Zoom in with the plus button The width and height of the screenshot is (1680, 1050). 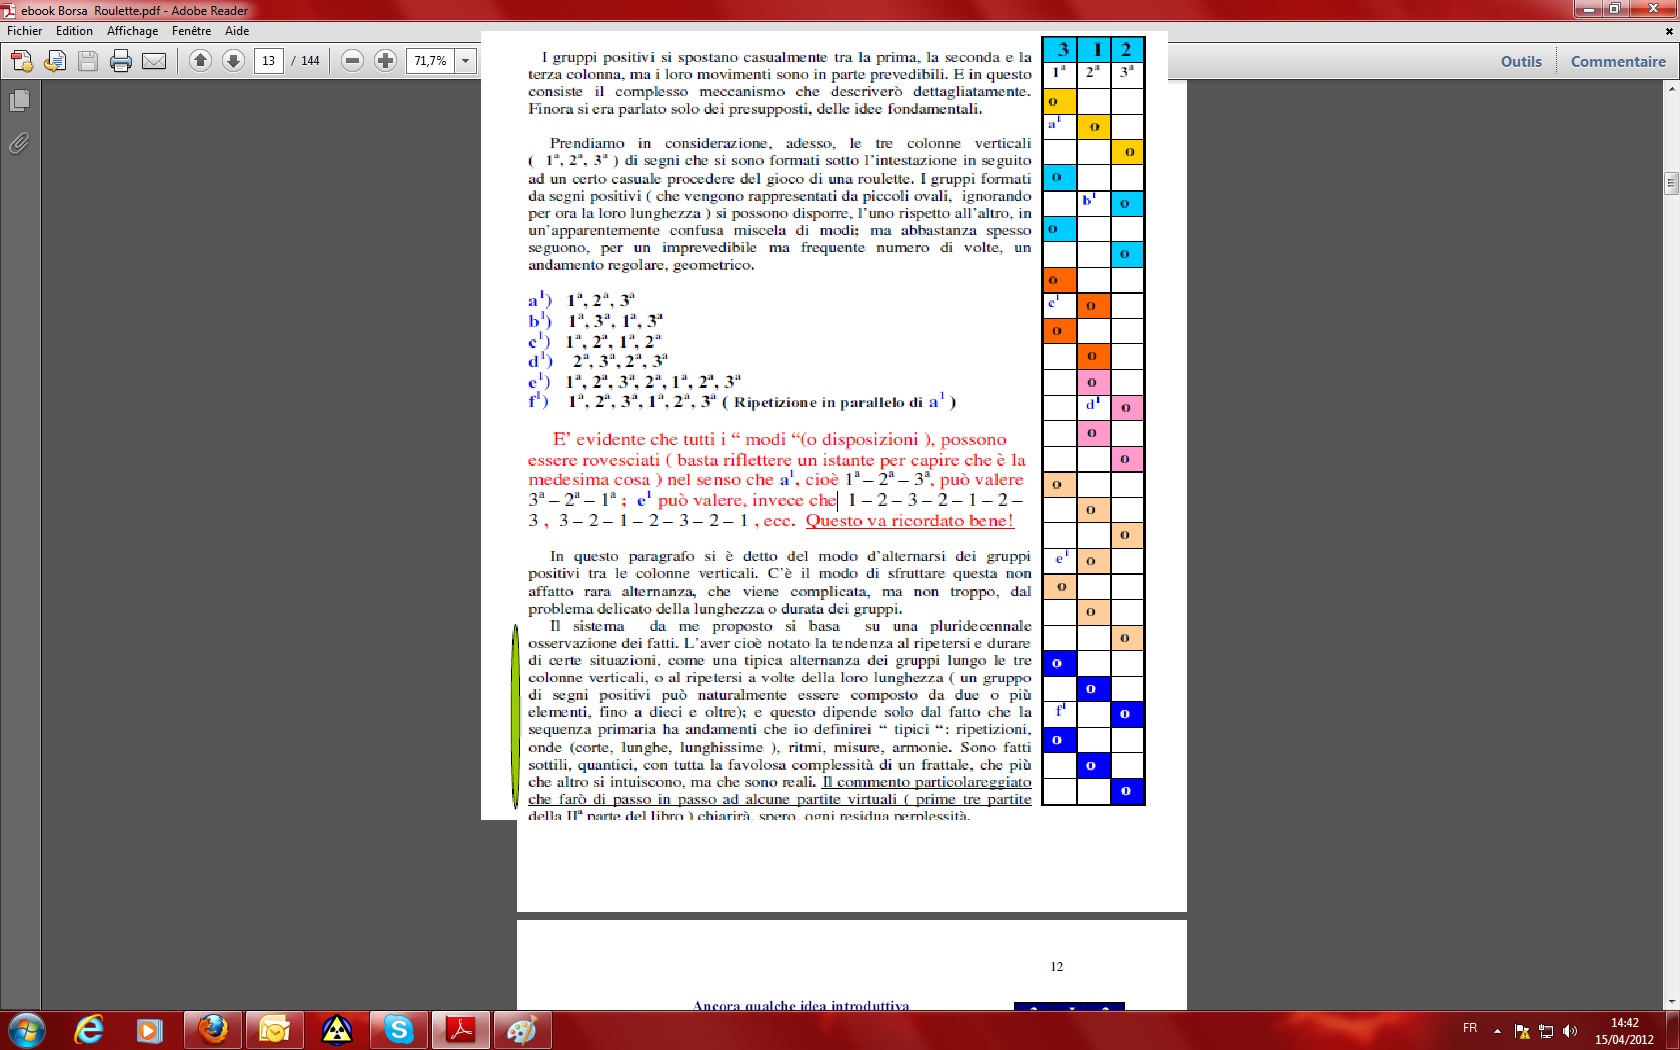[385, 61]
